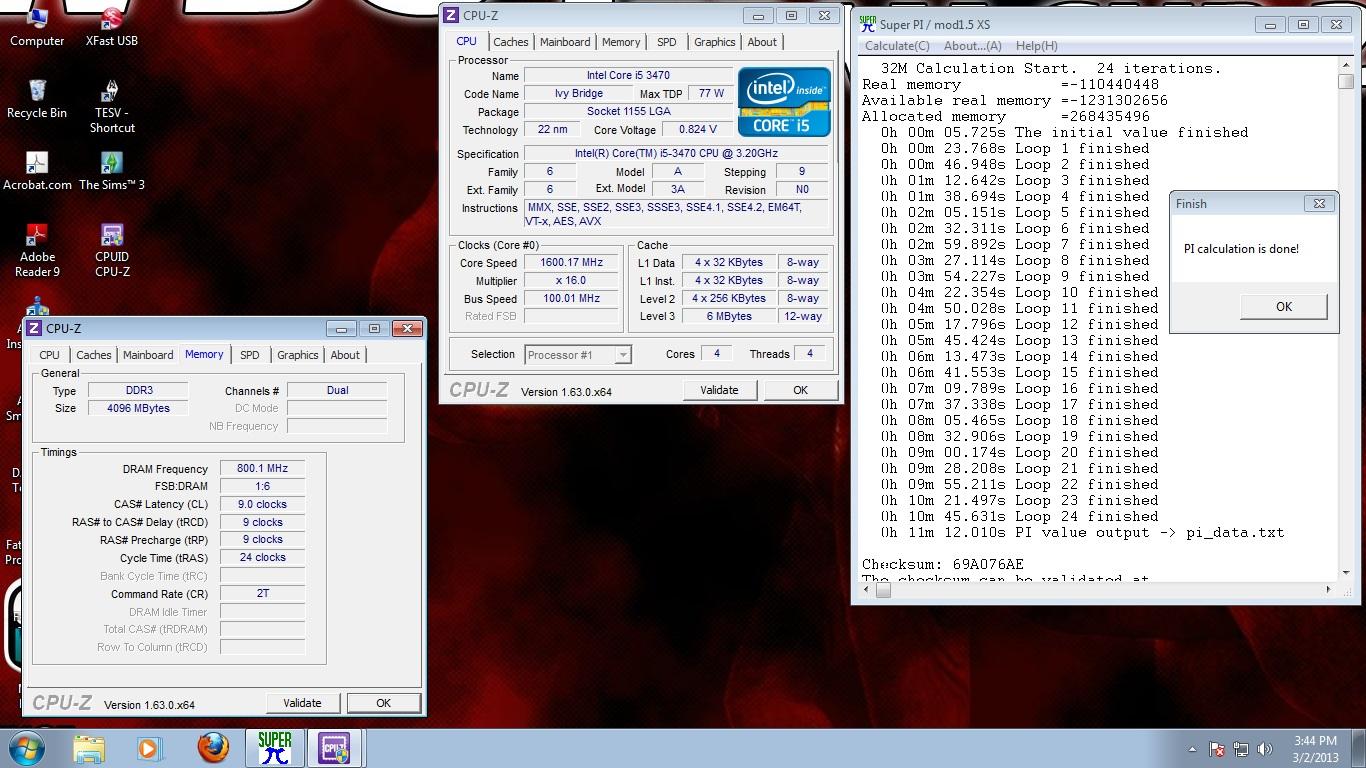
Task: Click the DRAM Frequency 800.1 MHz field
Action: point(262,468)
